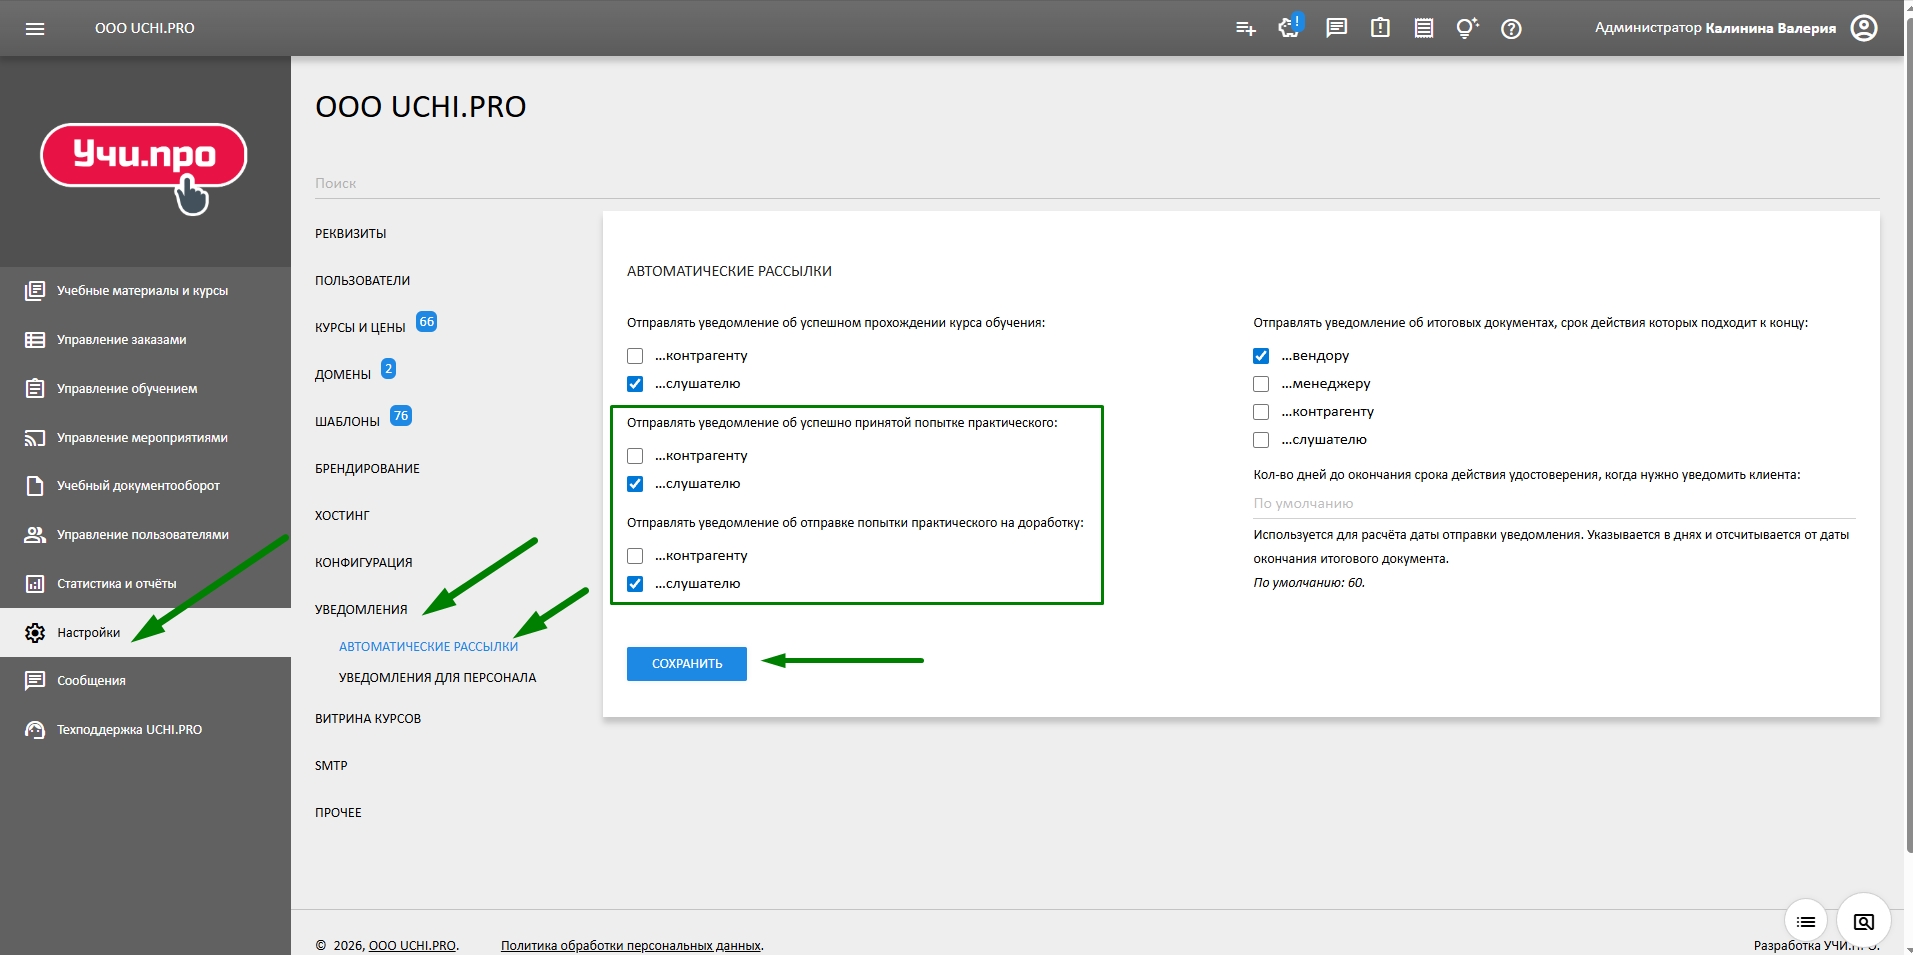Uncheck the "...вендору" checkbox
The image size is (1913, 955).
click(x=1261, y=356)
